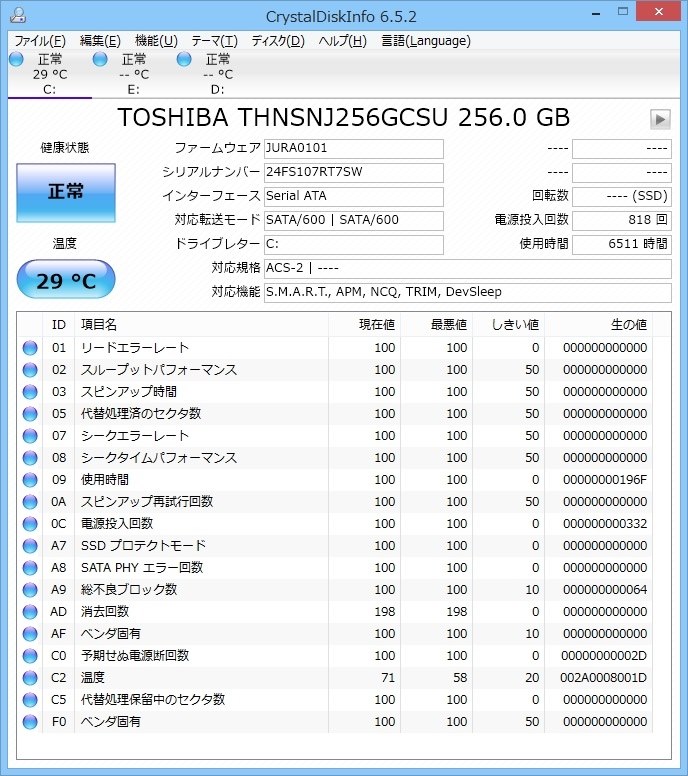Click the 生の値 column header
The height and width of the screenshot is (776, 688).
pyautogui.click(x=598, y=325)
